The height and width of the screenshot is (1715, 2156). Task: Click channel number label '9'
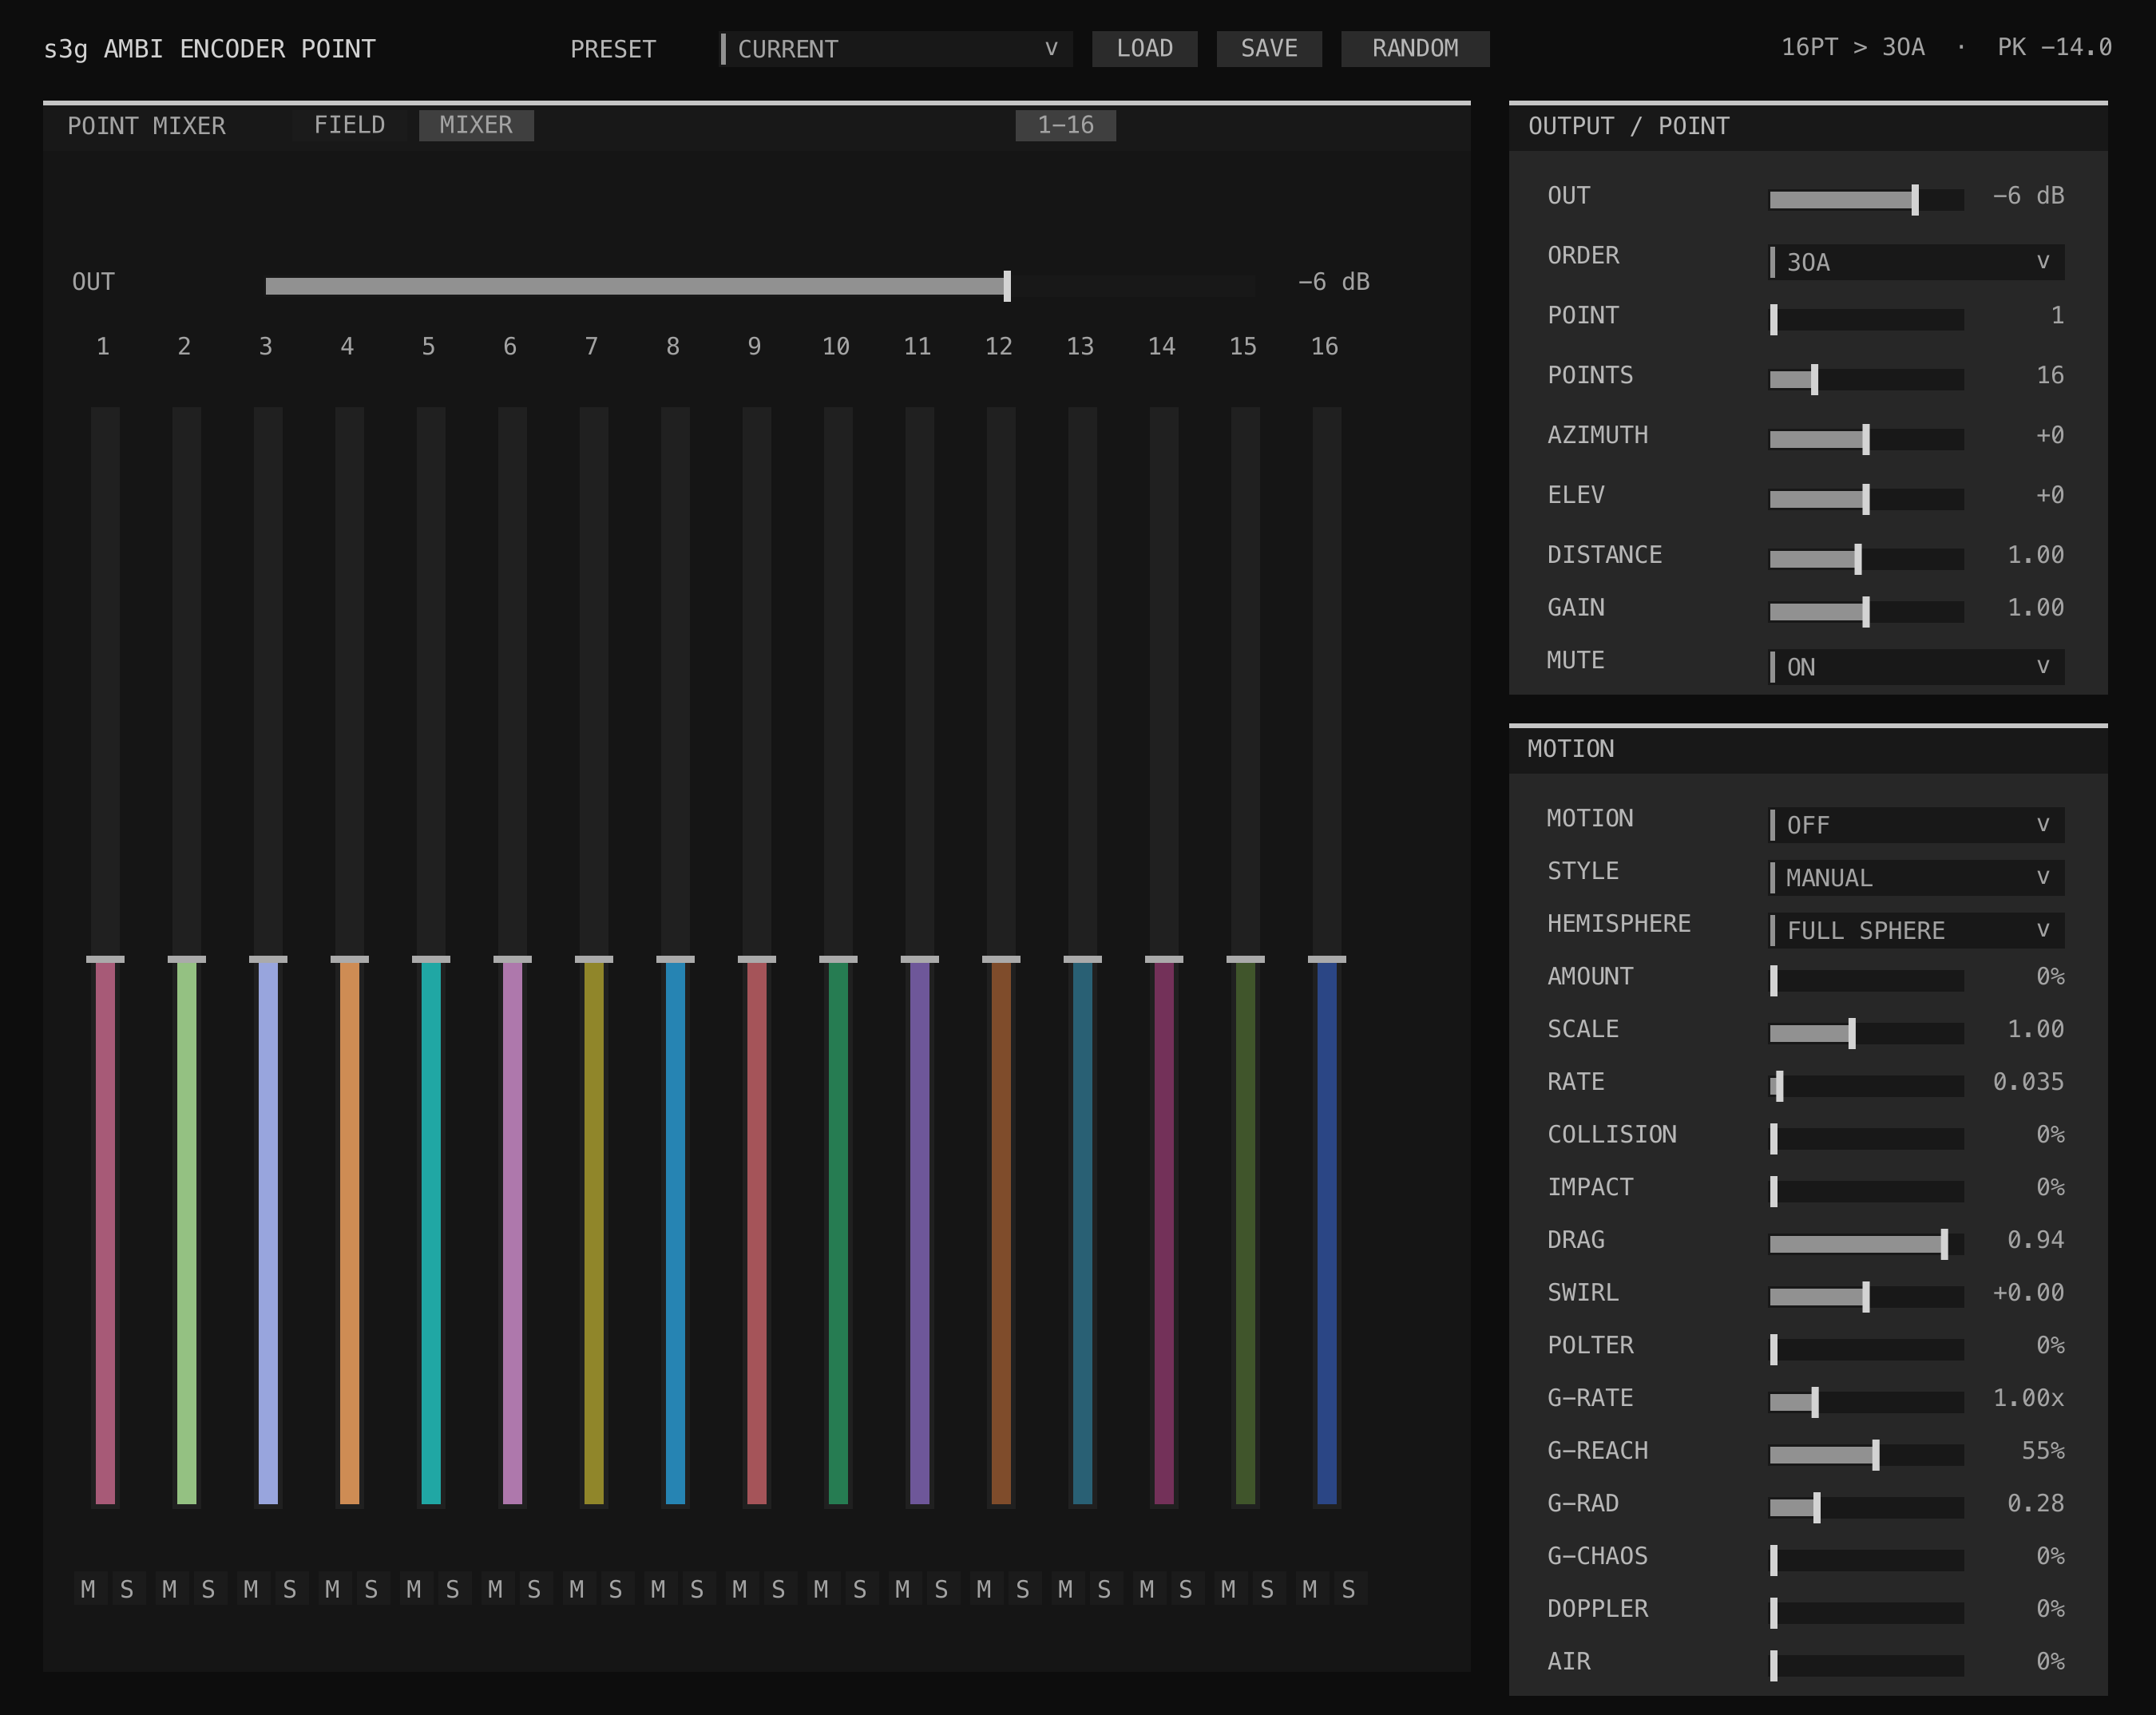(x=754, y=347)
